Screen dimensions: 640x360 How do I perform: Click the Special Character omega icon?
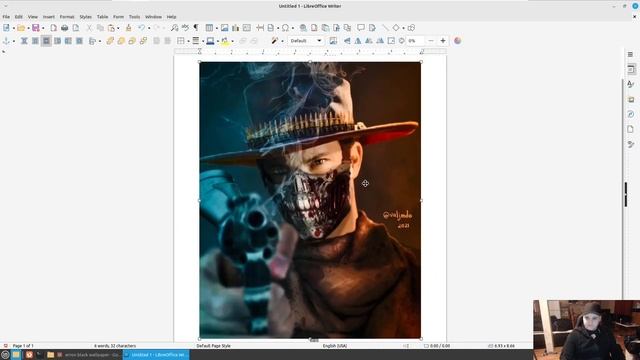click(285, 28)
